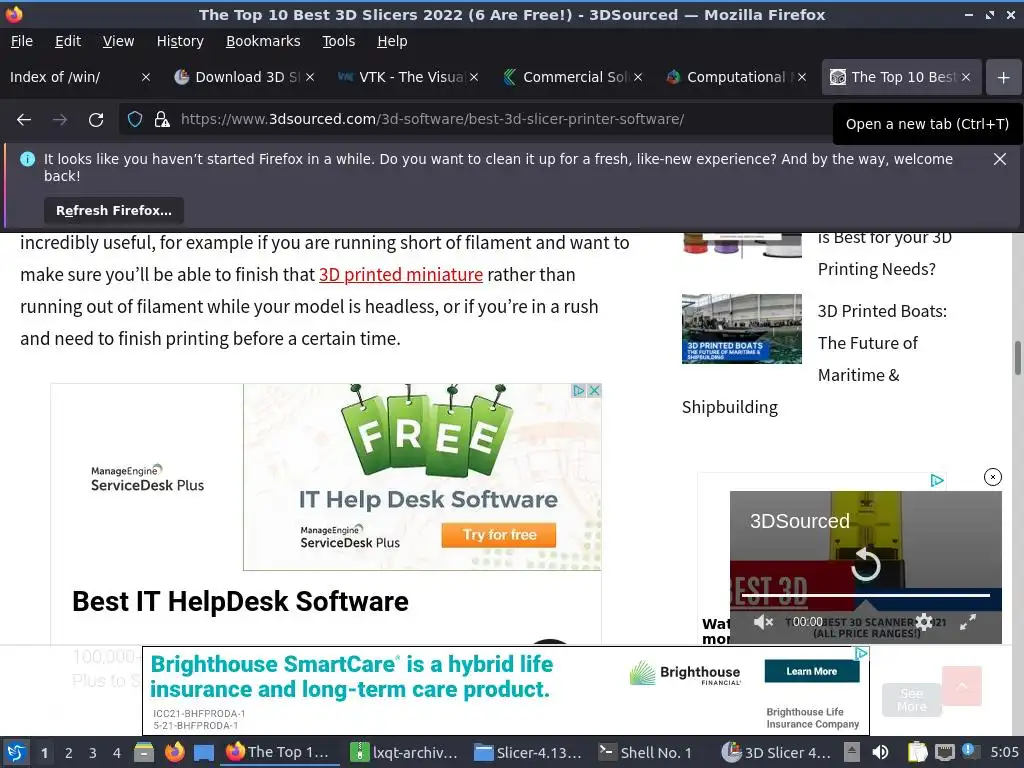The height and width of the screenshot is (768, 1024).
Task: Click 'Learn More' on Brighthouse ad
Action: 812,671
